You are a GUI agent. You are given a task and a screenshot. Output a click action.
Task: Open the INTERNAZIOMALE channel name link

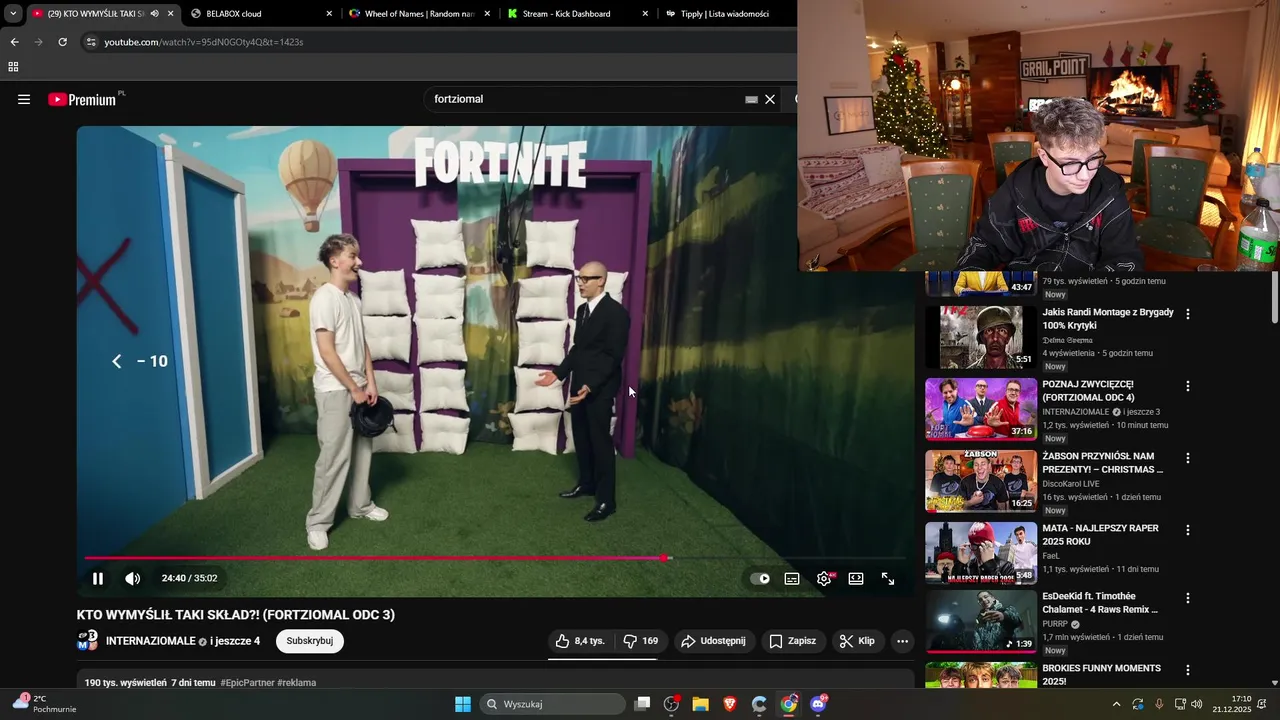pyautogui.click(x=150, y=641)
